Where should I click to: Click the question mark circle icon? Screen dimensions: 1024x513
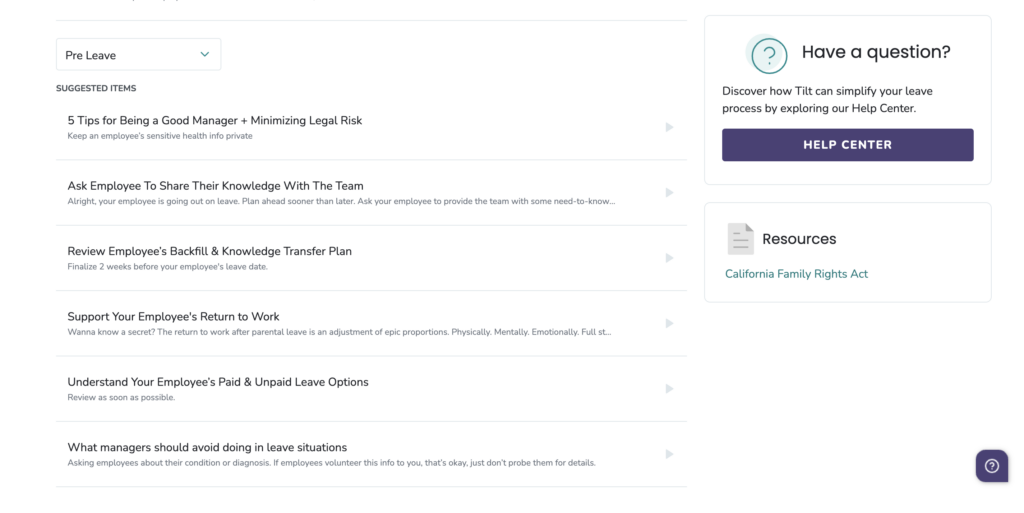[768, 55]
